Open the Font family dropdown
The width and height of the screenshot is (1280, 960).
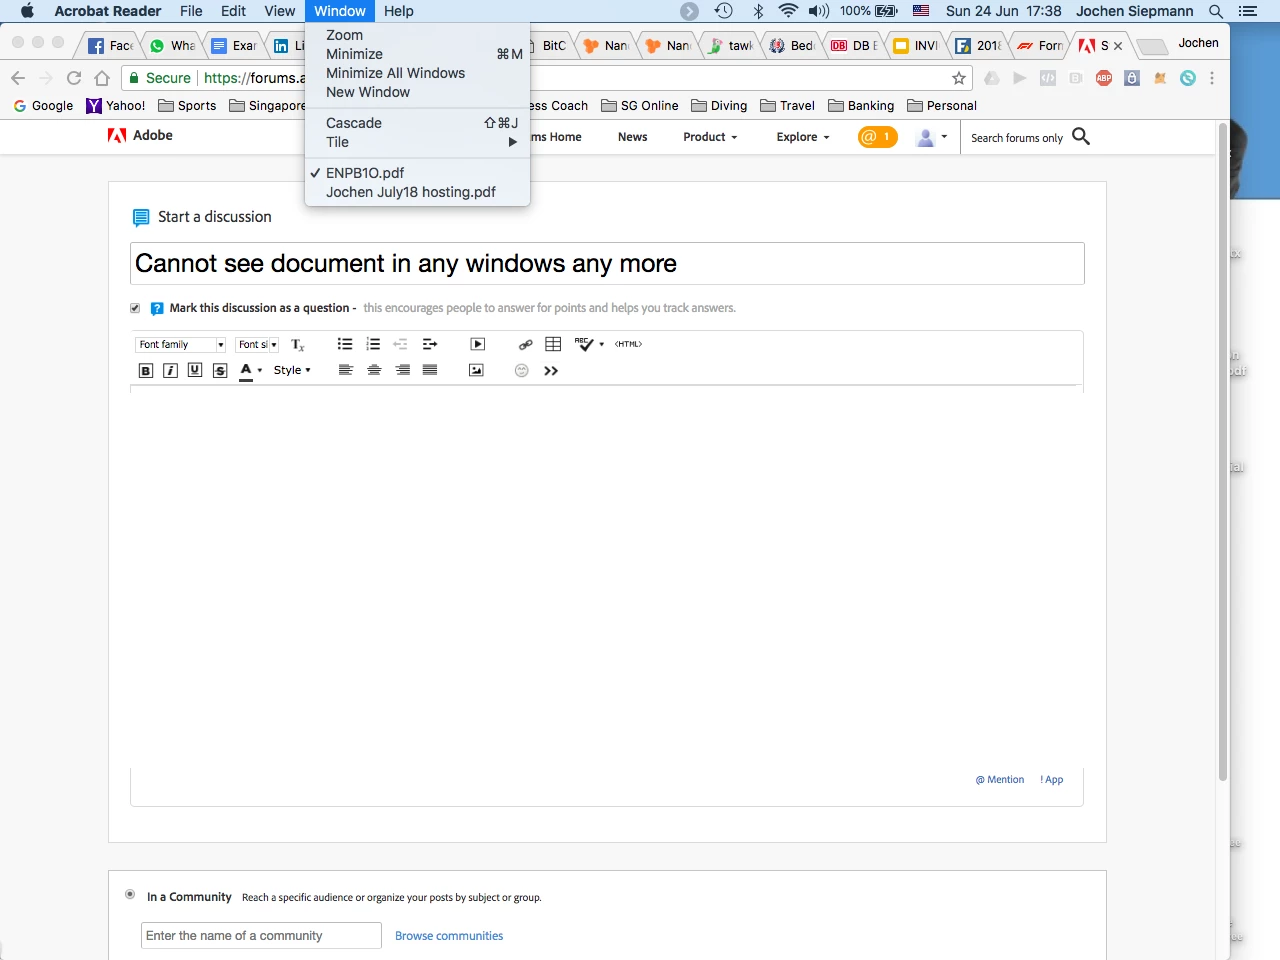pos(180,345)
